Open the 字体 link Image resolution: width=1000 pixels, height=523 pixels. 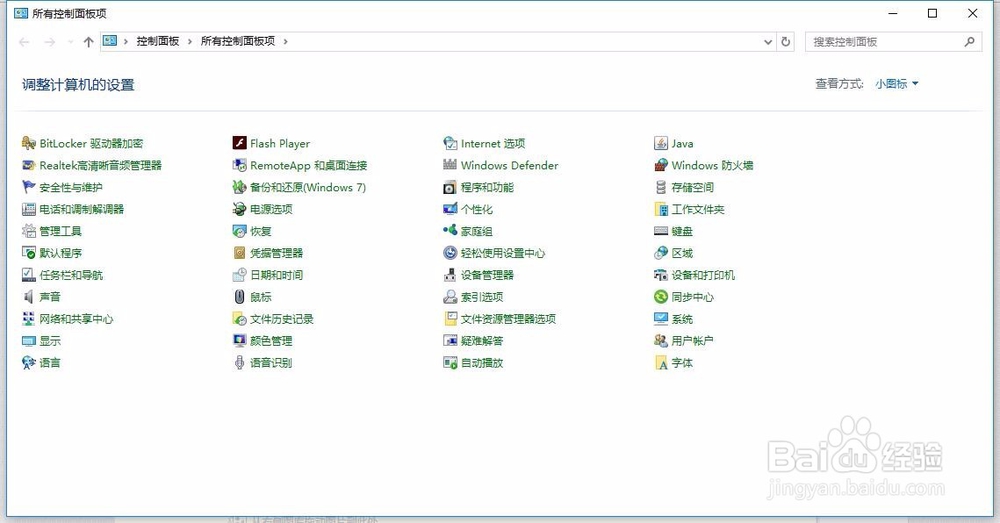pyautogui.click(x=682, y=362)
